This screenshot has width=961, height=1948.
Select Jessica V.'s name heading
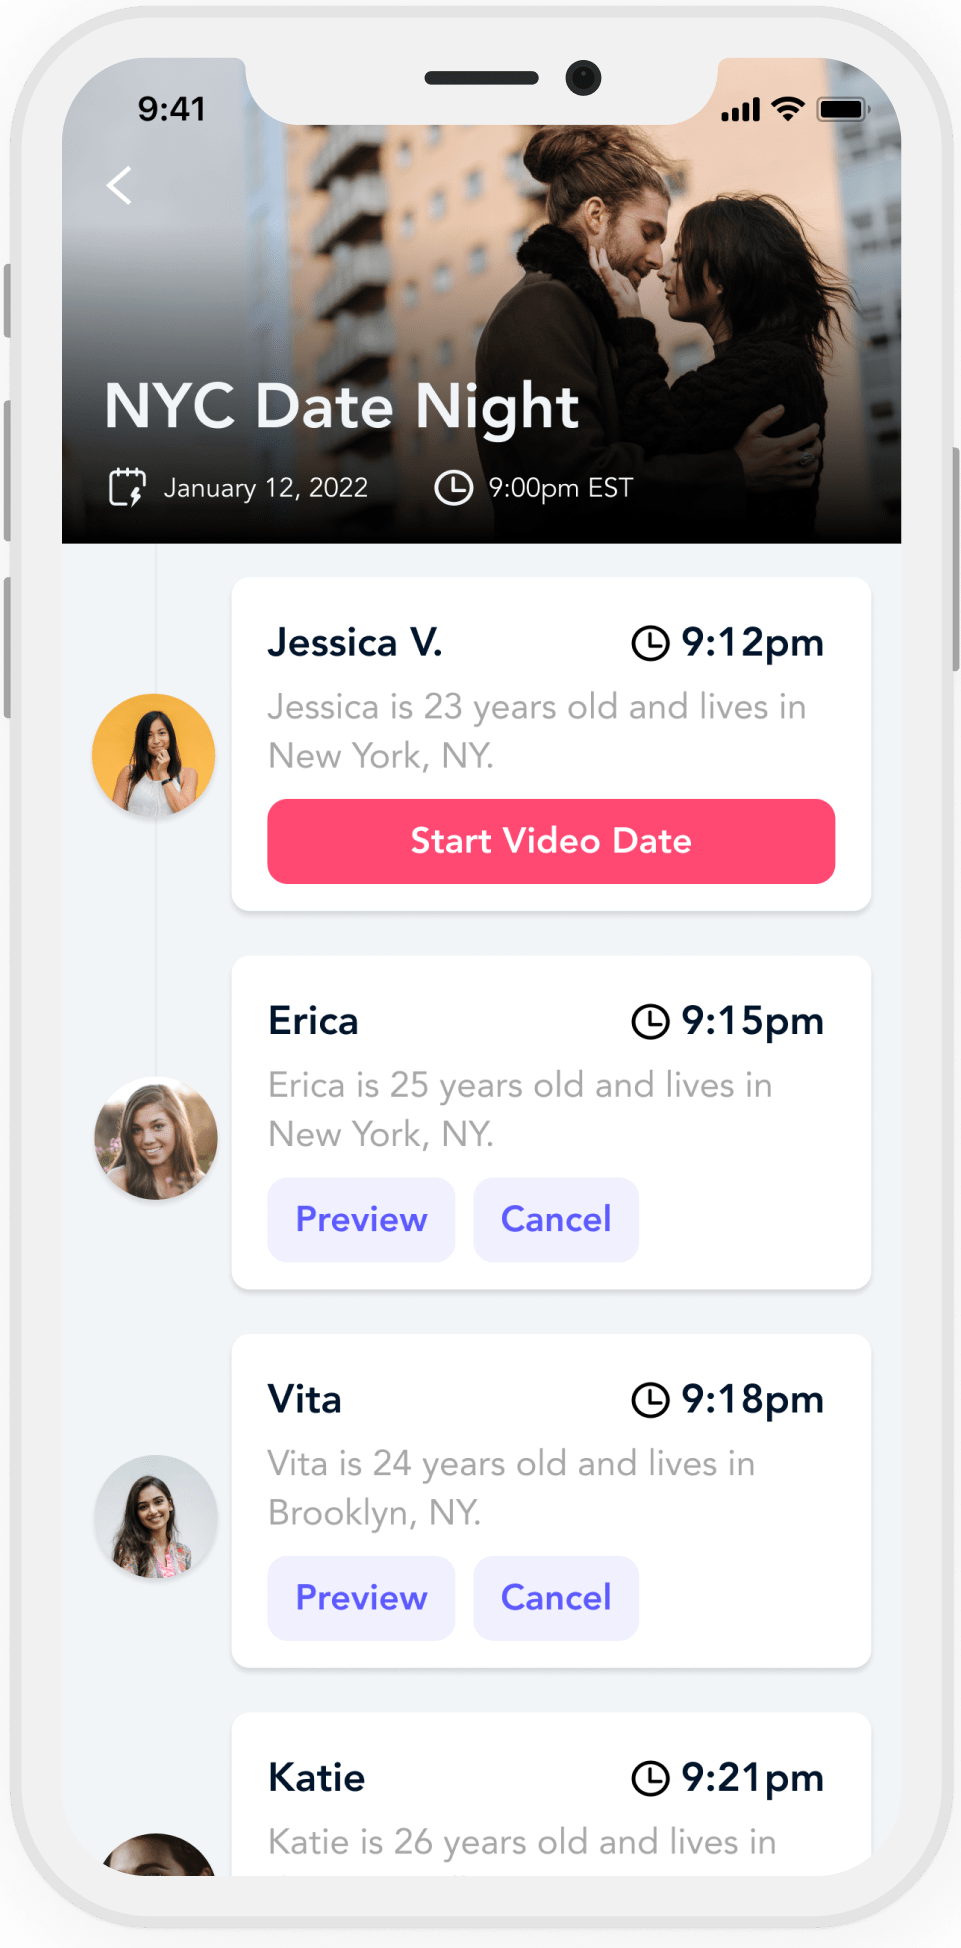[x=355, y=641]
